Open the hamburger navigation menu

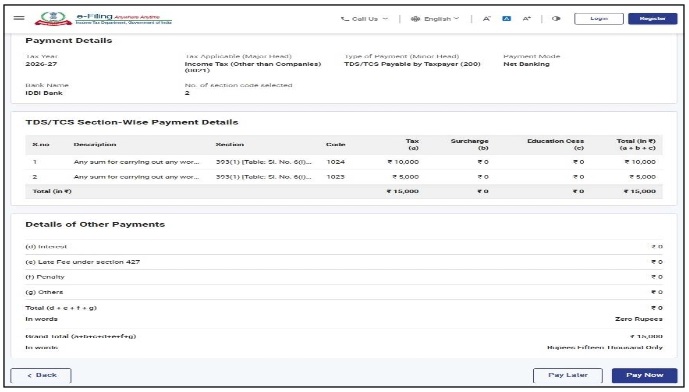tap(19, 18)
